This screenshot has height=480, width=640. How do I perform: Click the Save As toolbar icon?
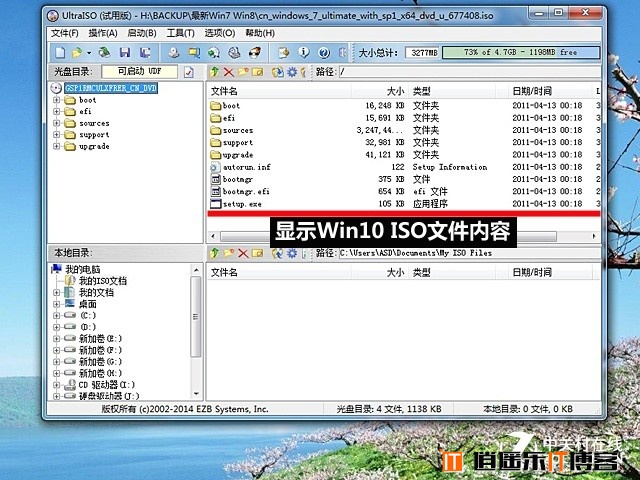[145, 52]
